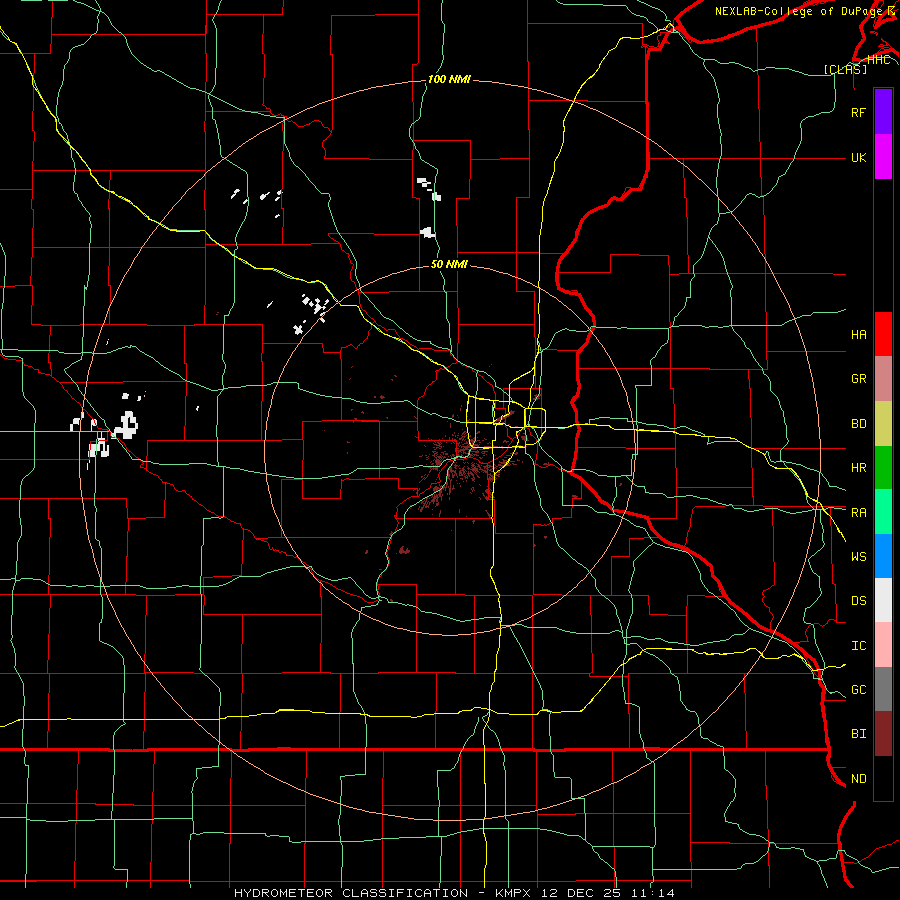
Task: Click the IC legend label
Action: pos(858,645)
